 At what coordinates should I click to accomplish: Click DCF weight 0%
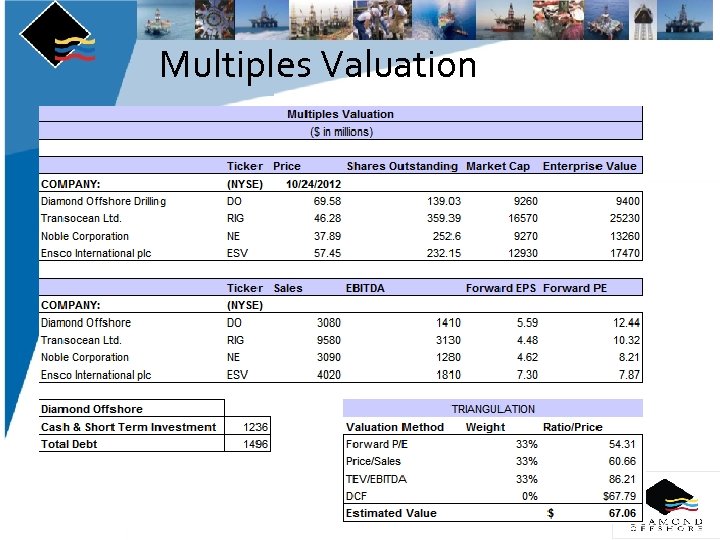(529, 496)
